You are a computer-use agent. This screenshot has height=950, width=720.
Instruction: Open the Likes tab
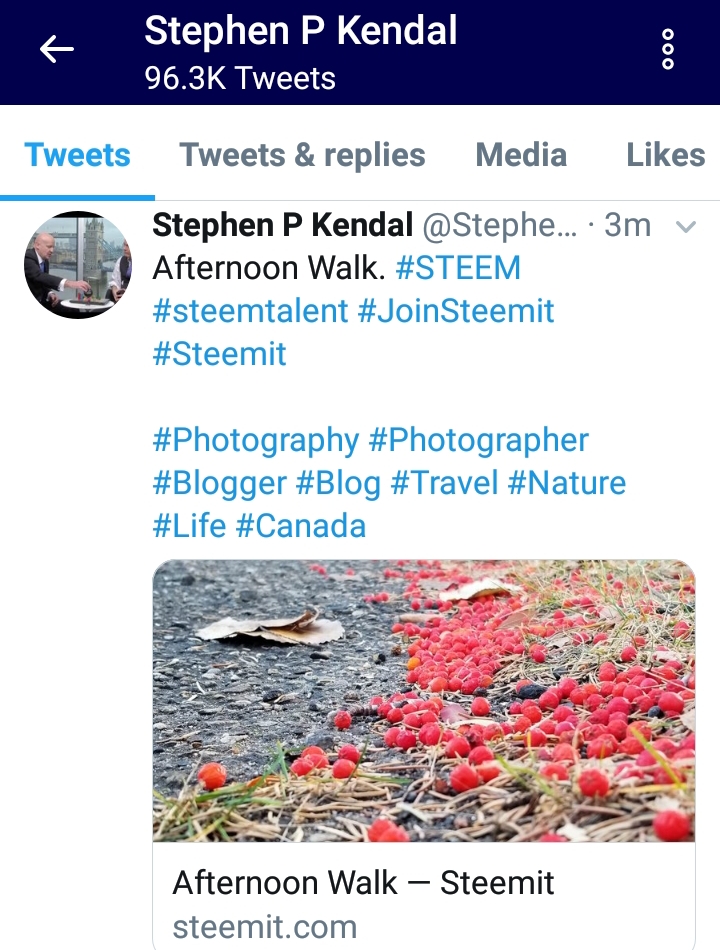[x=665, y=155]
